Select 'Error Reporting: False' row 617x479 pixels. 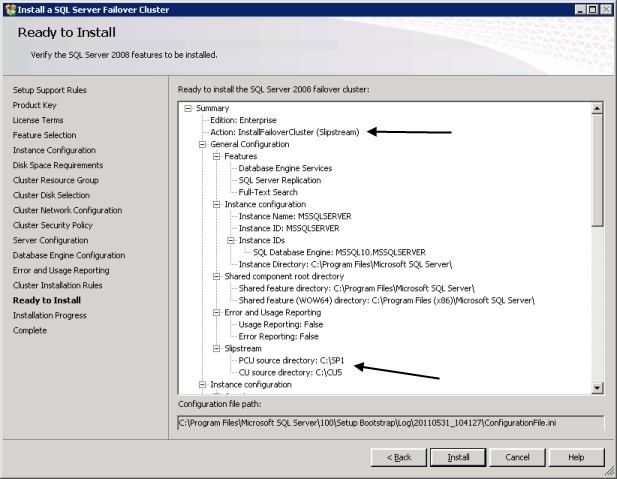pos(279,337)
